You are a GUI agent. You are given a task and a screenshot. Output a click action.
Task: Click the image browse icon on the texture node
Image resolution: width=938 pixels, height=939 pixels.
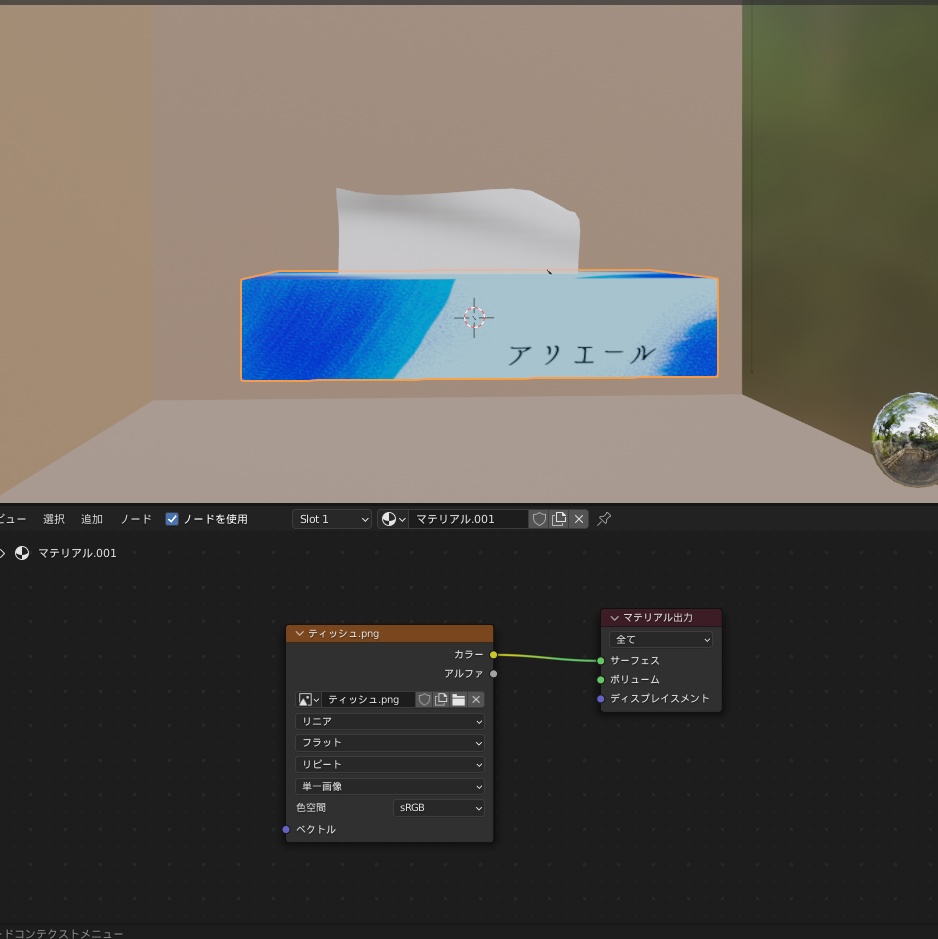click(x=306, y=699)
